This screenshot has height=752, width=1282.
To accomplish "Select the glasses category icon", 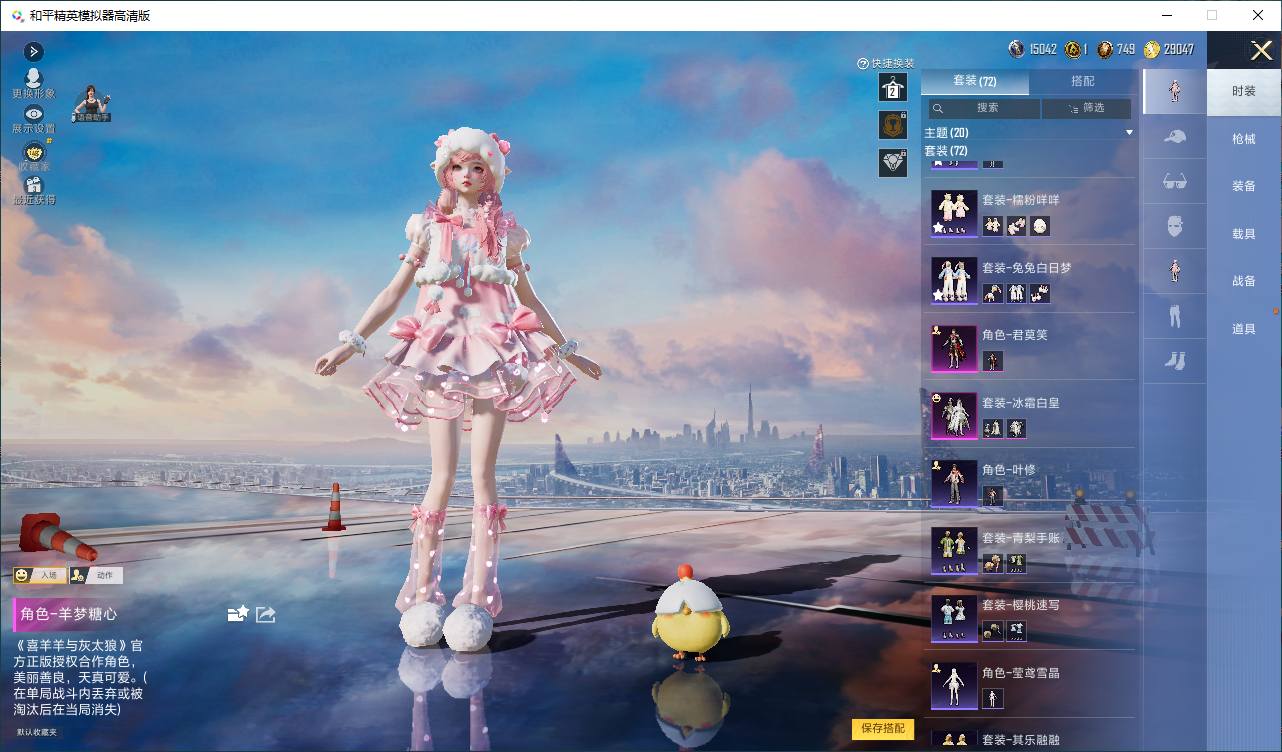I will coord(1175,181).
